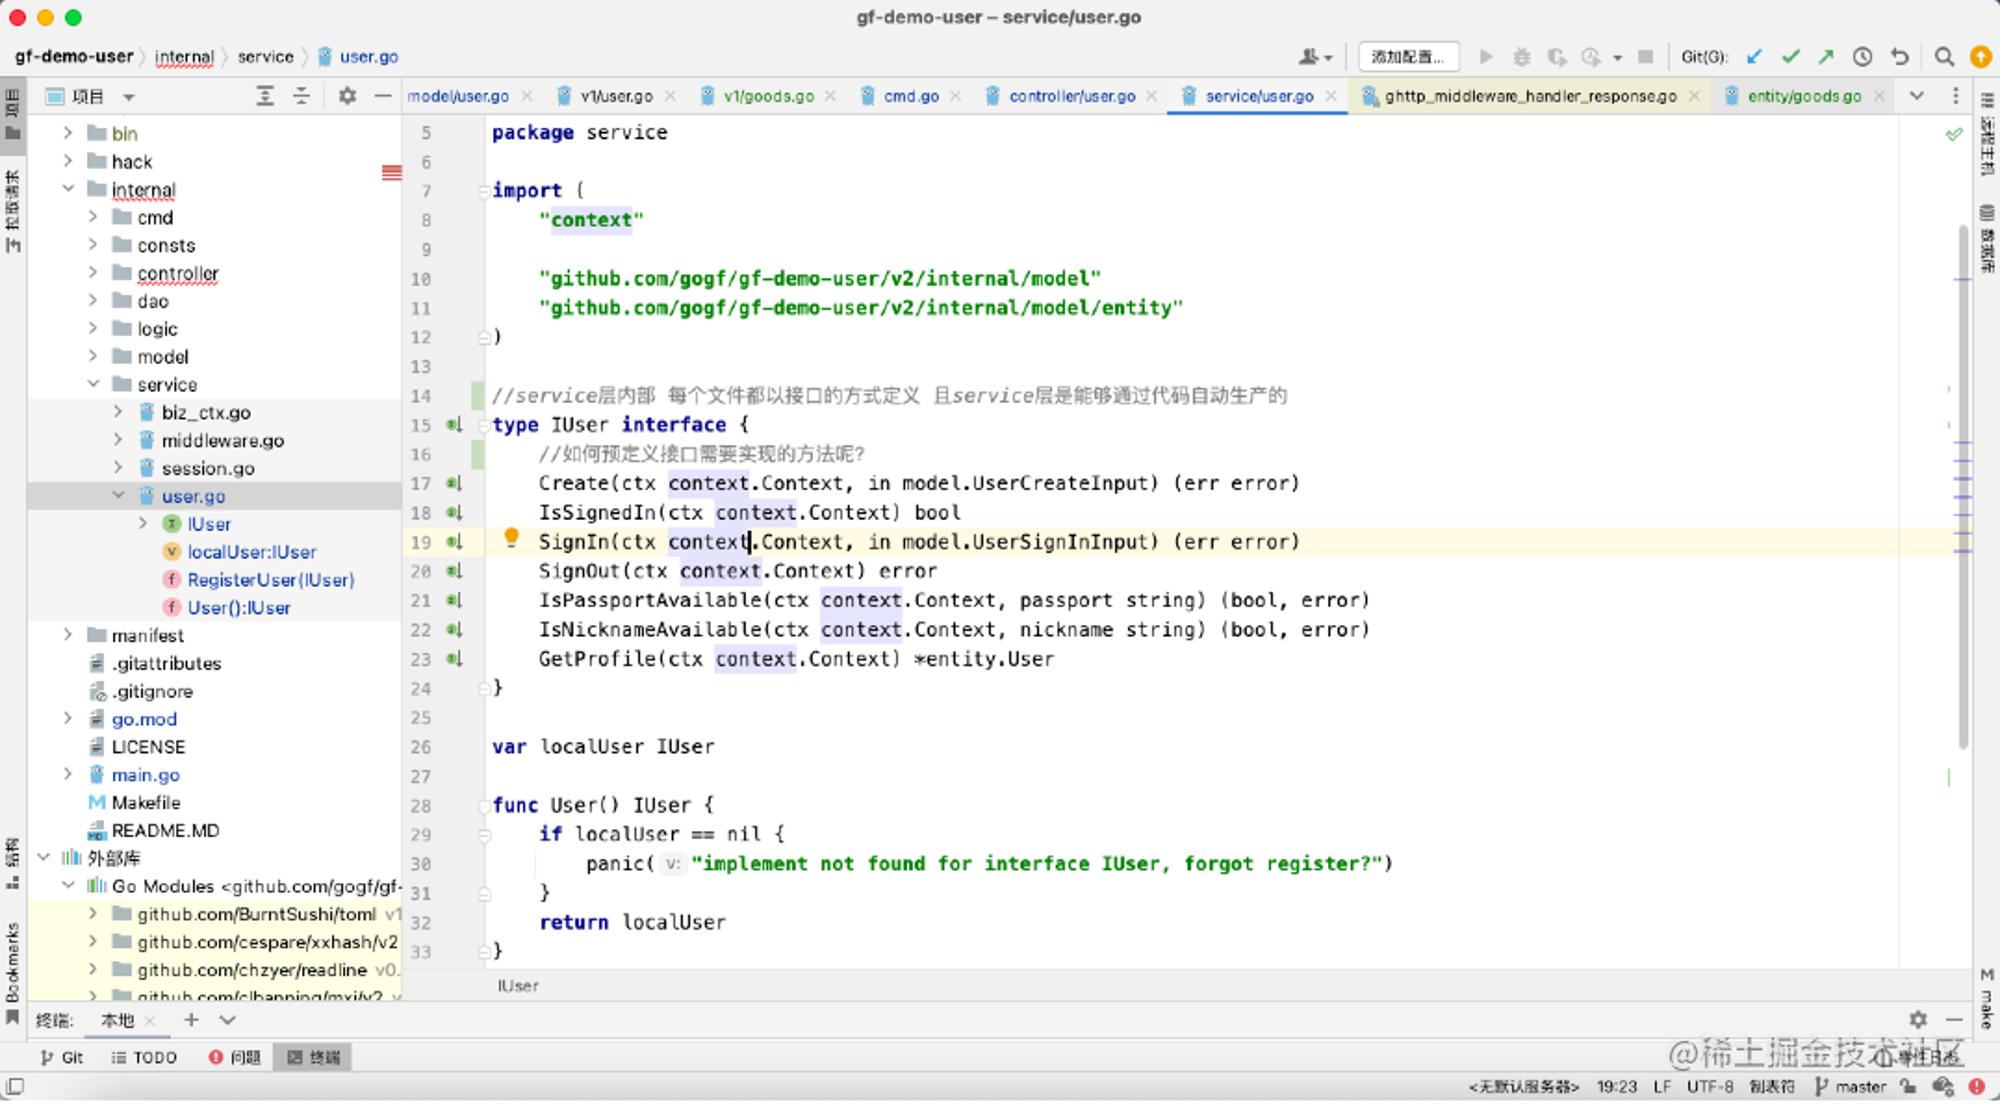The width and height of the screenshot is (2000, 1106).
Task: Open Git history clock icon
Action: (x=1862, y=57)
